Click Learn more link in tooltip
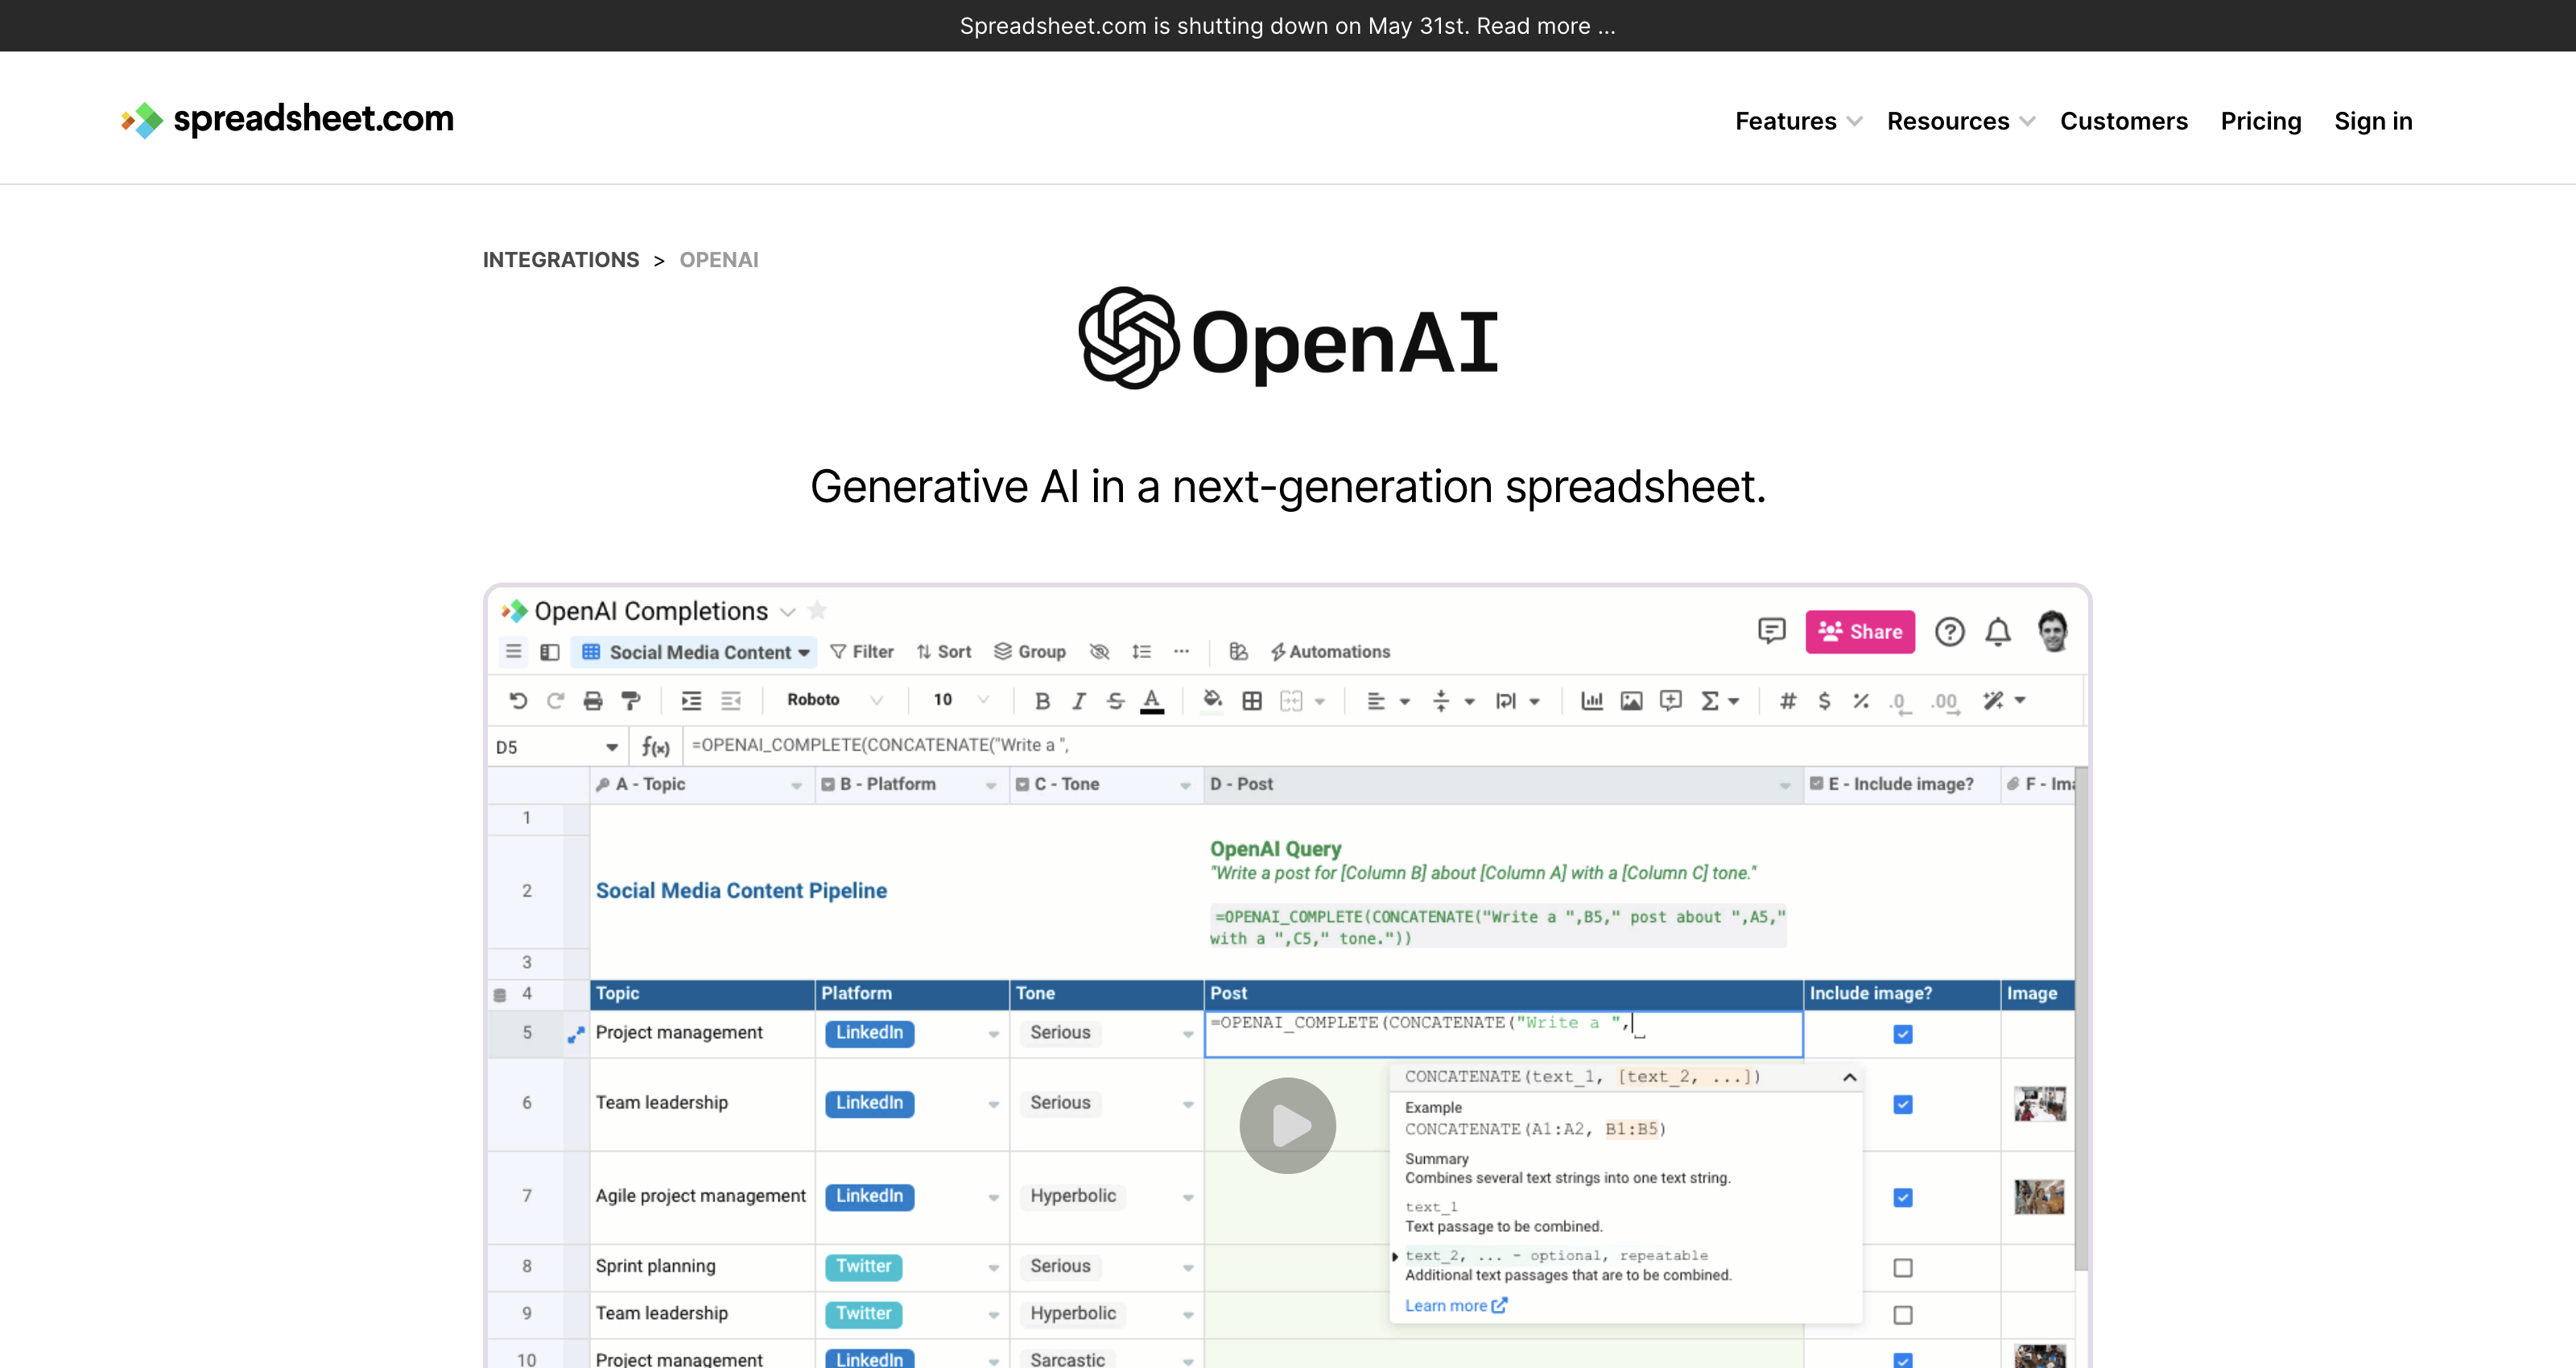The image size is (2576, 1368). coord(1455,1306)
